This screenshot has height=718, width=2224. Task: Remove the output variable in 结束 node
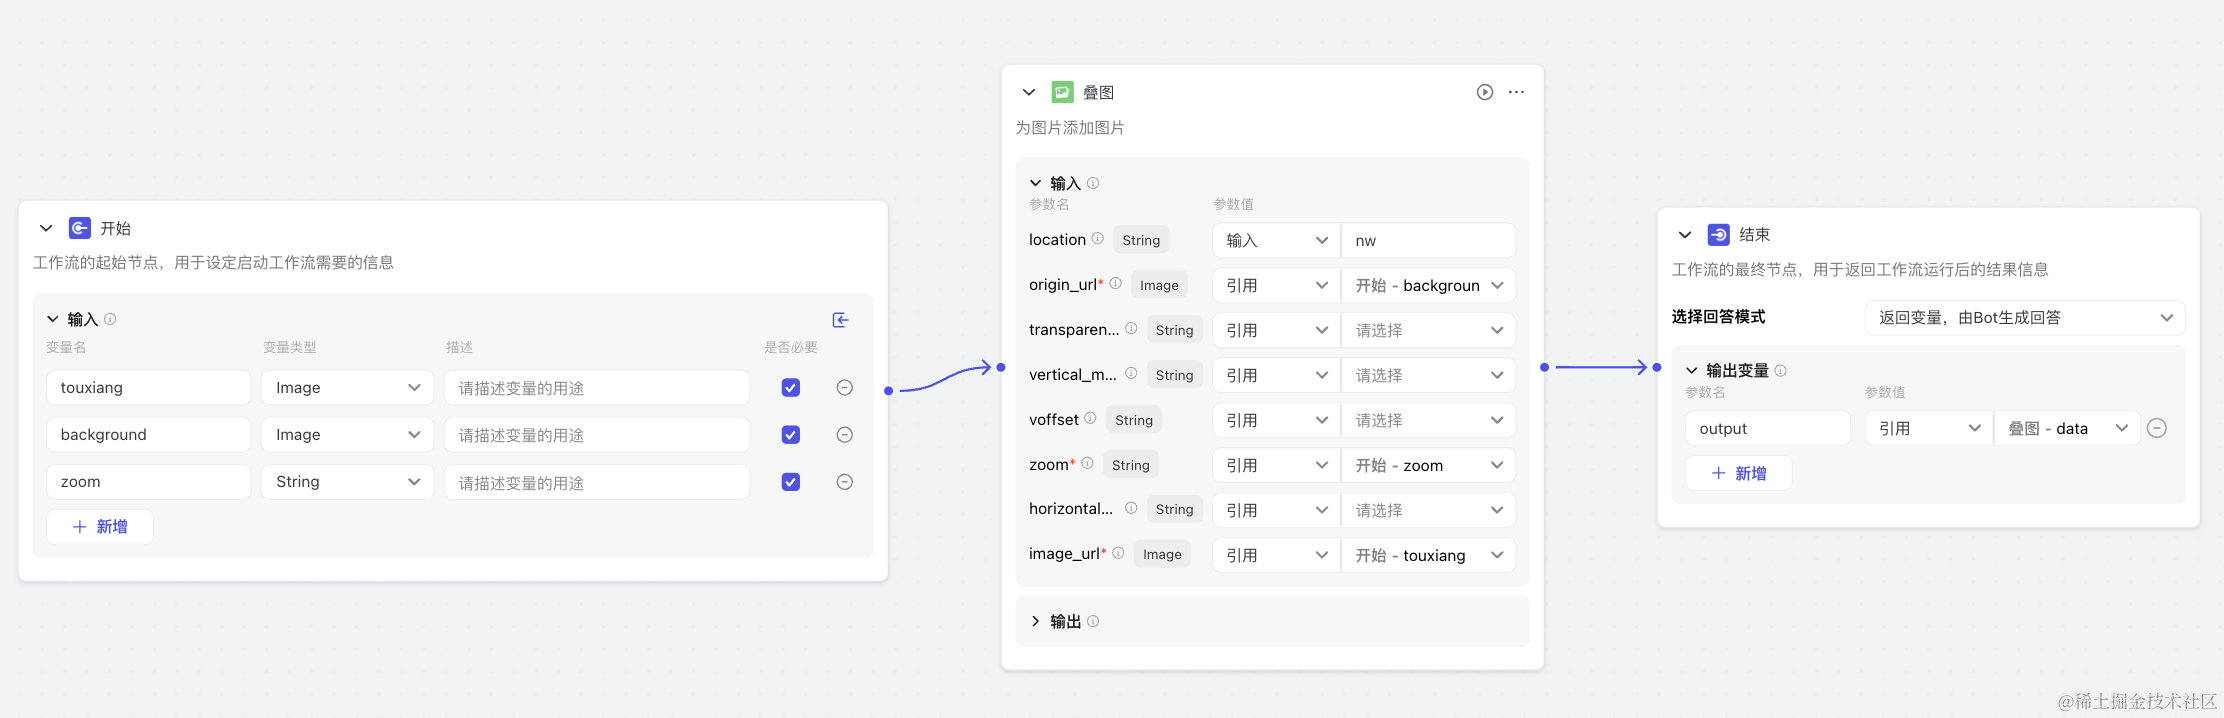(x=2157, y=428)
